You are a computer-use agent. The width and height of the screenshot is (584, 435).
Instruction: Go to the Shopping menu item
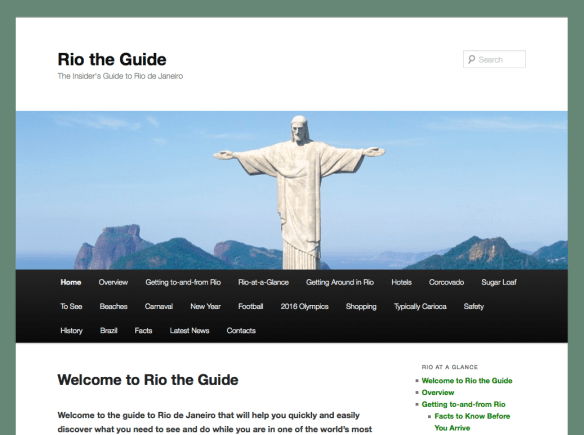(x=361, y=307)
